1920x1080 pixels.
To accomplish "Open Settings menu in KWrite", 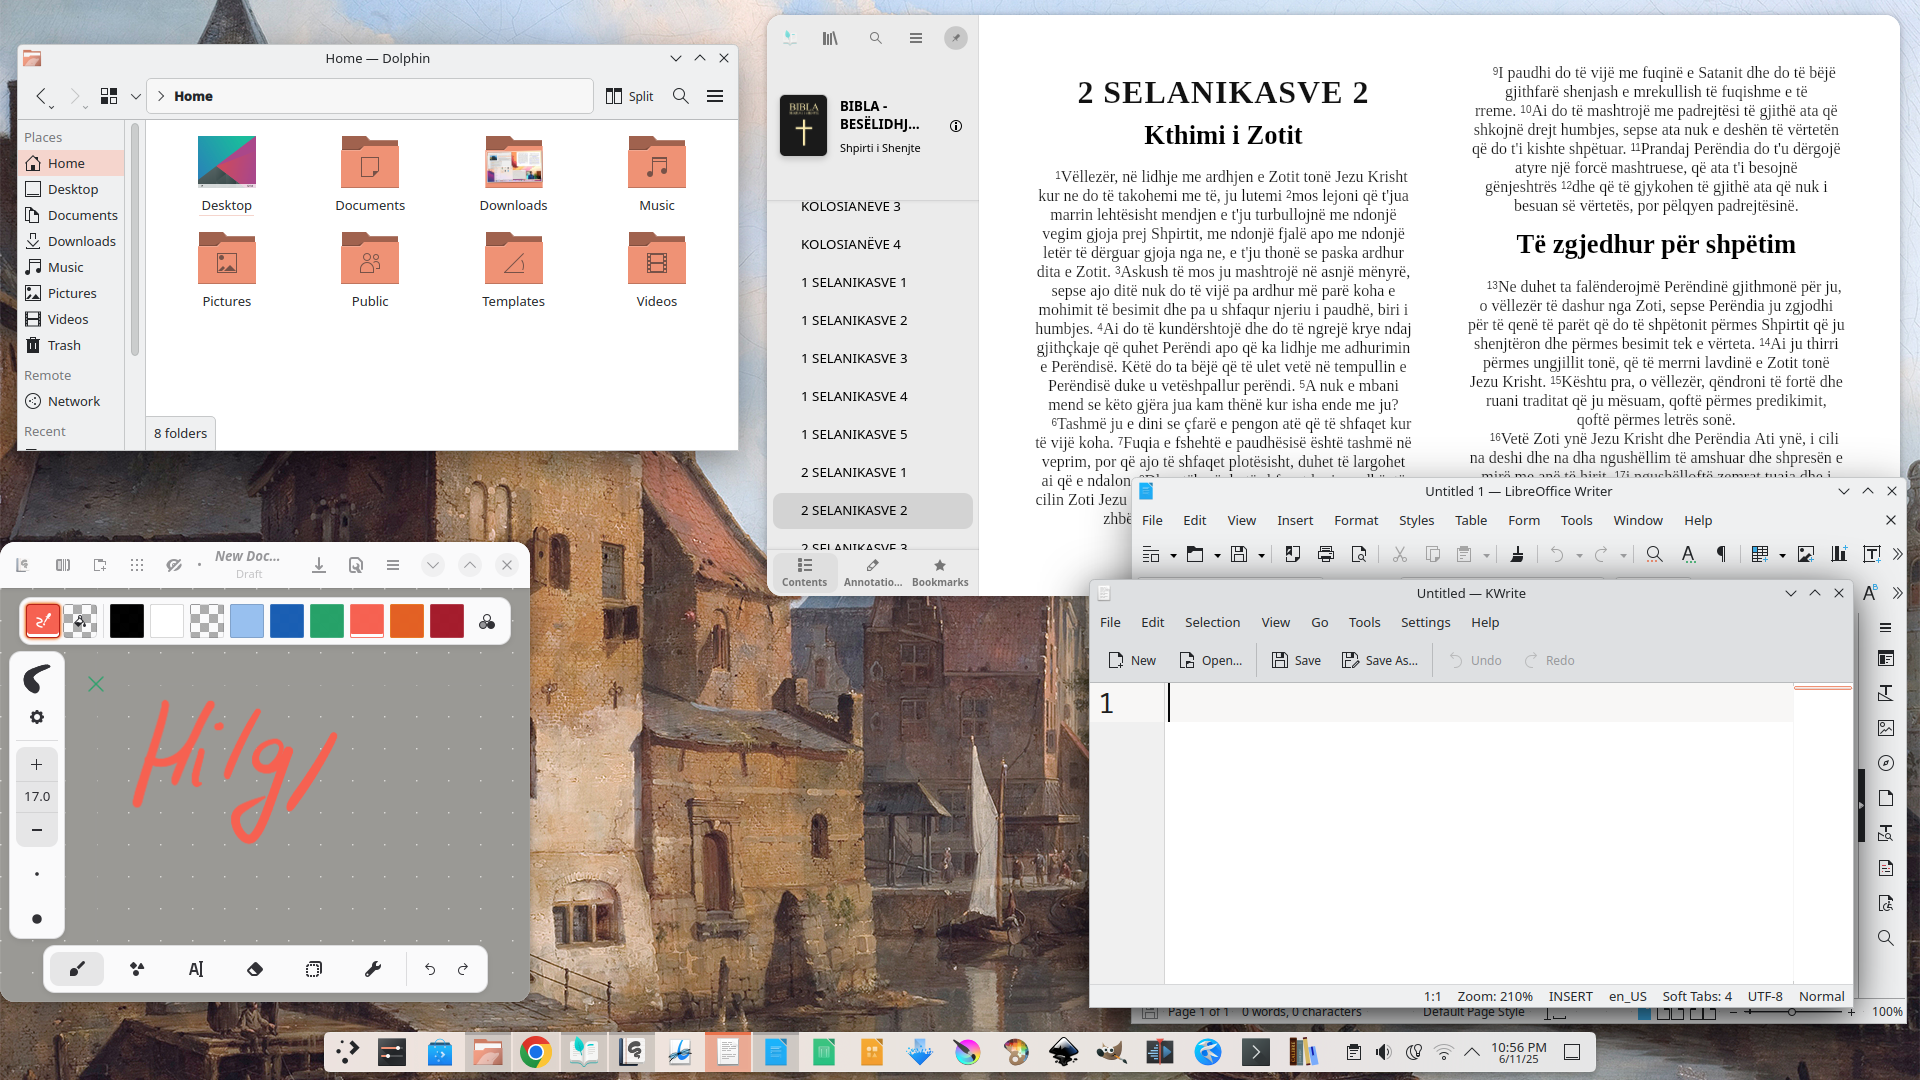I will coord(1425,622).
